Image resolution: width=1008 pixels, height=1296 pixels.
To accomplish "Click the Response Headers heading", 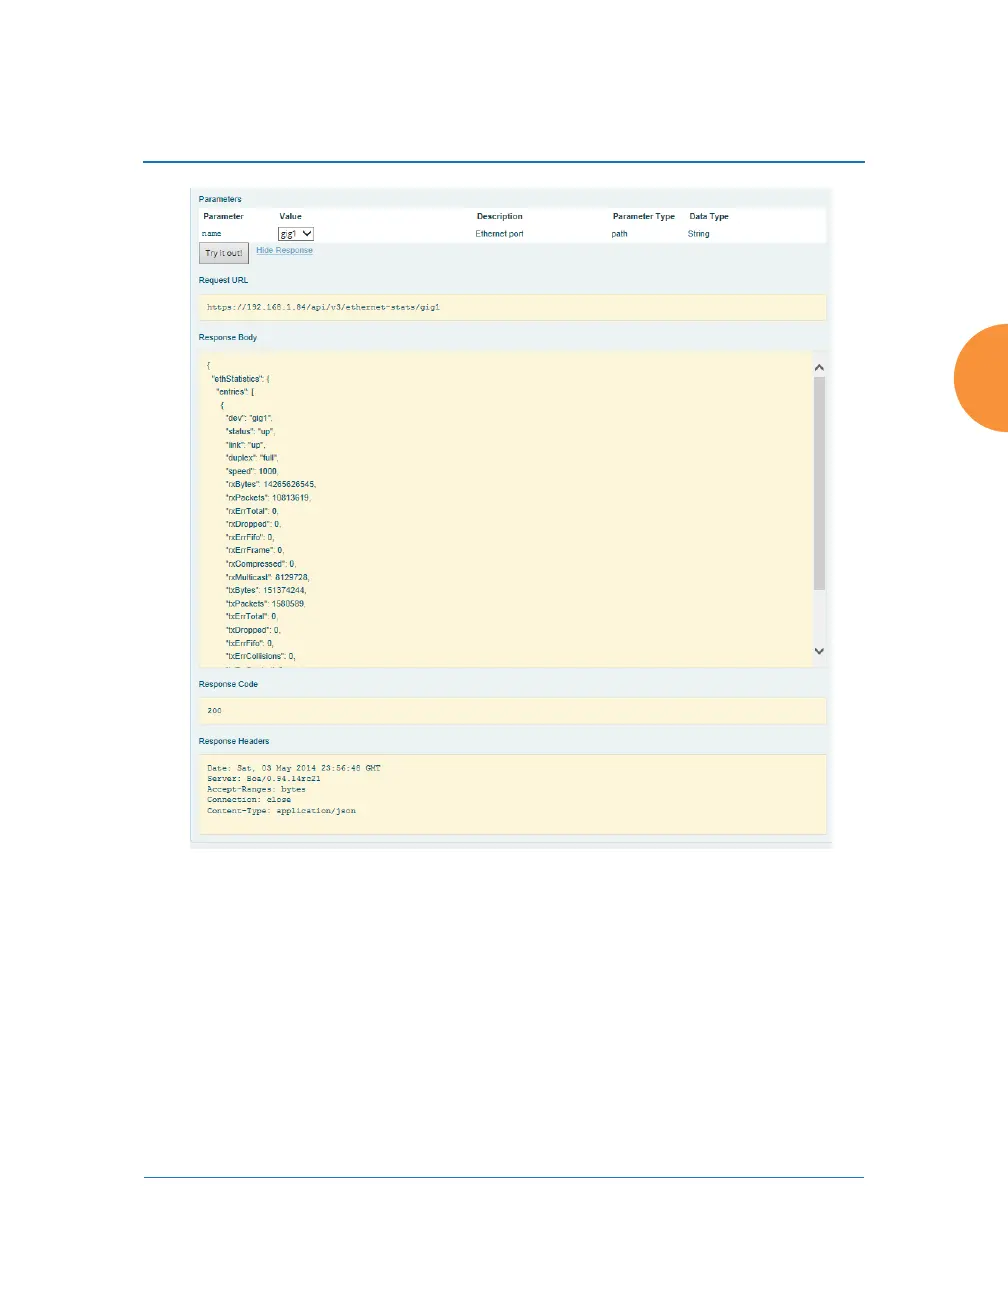I will [234, 742].
